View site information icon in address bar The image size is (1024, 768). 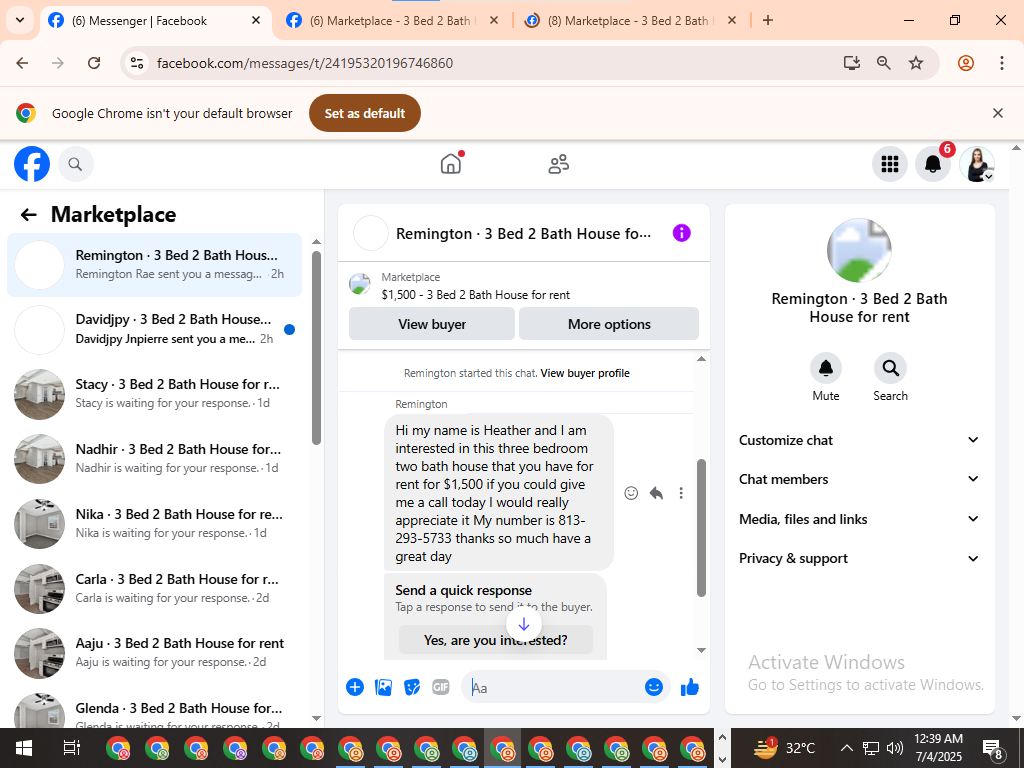[x=137, y=63]
